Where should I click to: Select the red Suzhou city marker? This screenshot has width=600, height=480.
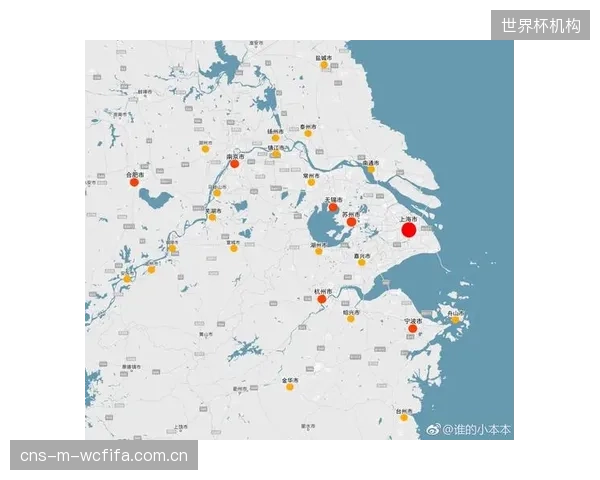tap(351, 222)
